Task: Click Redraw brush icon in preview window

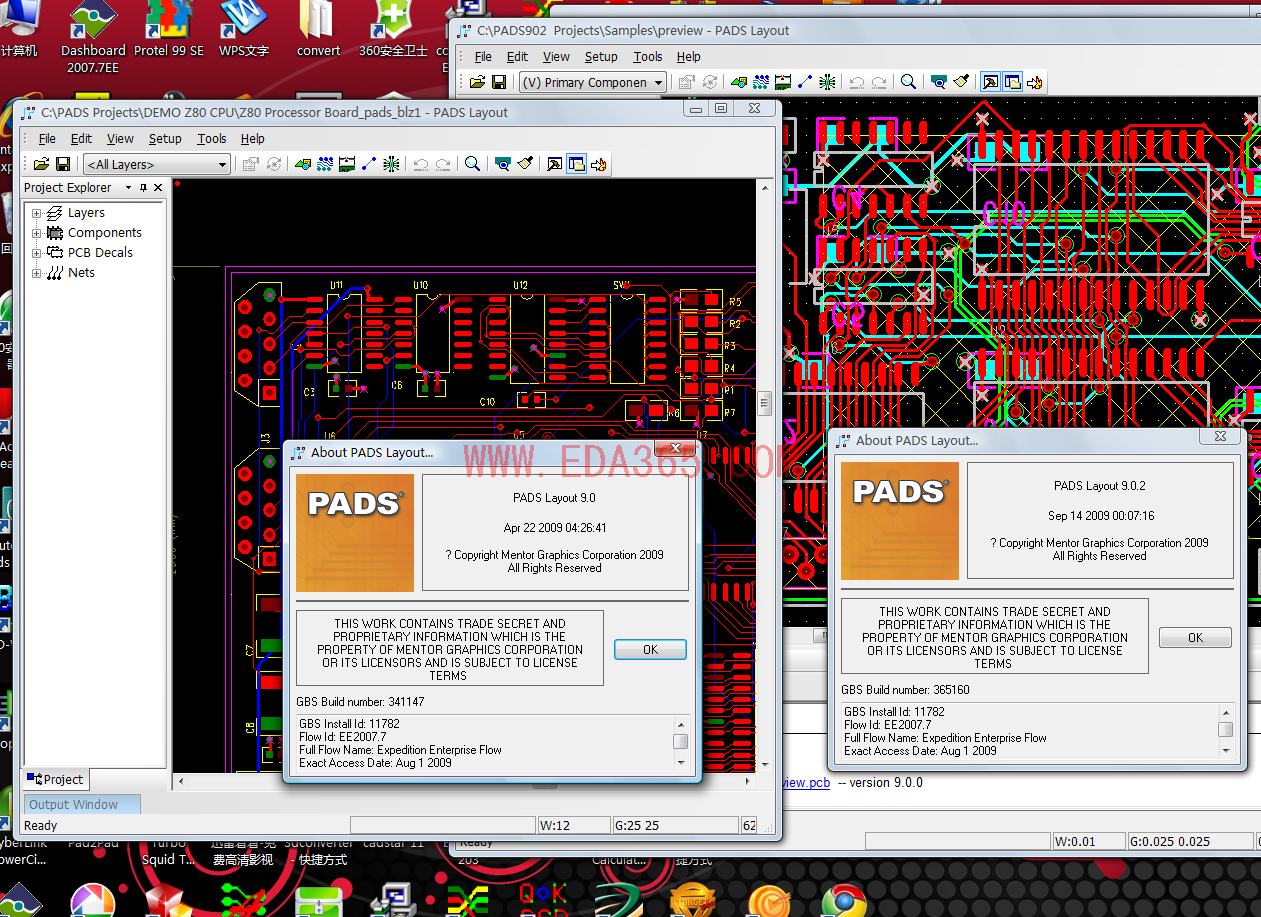Action: [x=961, y=82]
